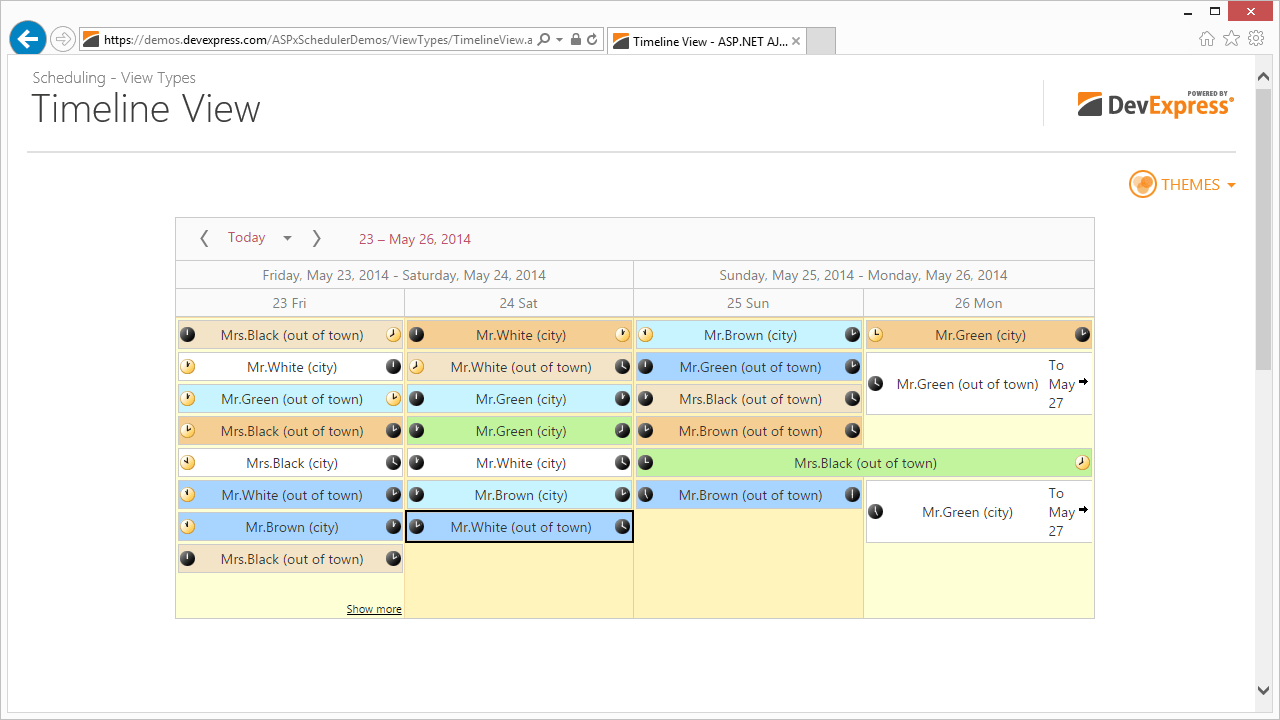
Task: Click end clock icon of Mr.White (city) on Friday
Action: coord(393,367)
